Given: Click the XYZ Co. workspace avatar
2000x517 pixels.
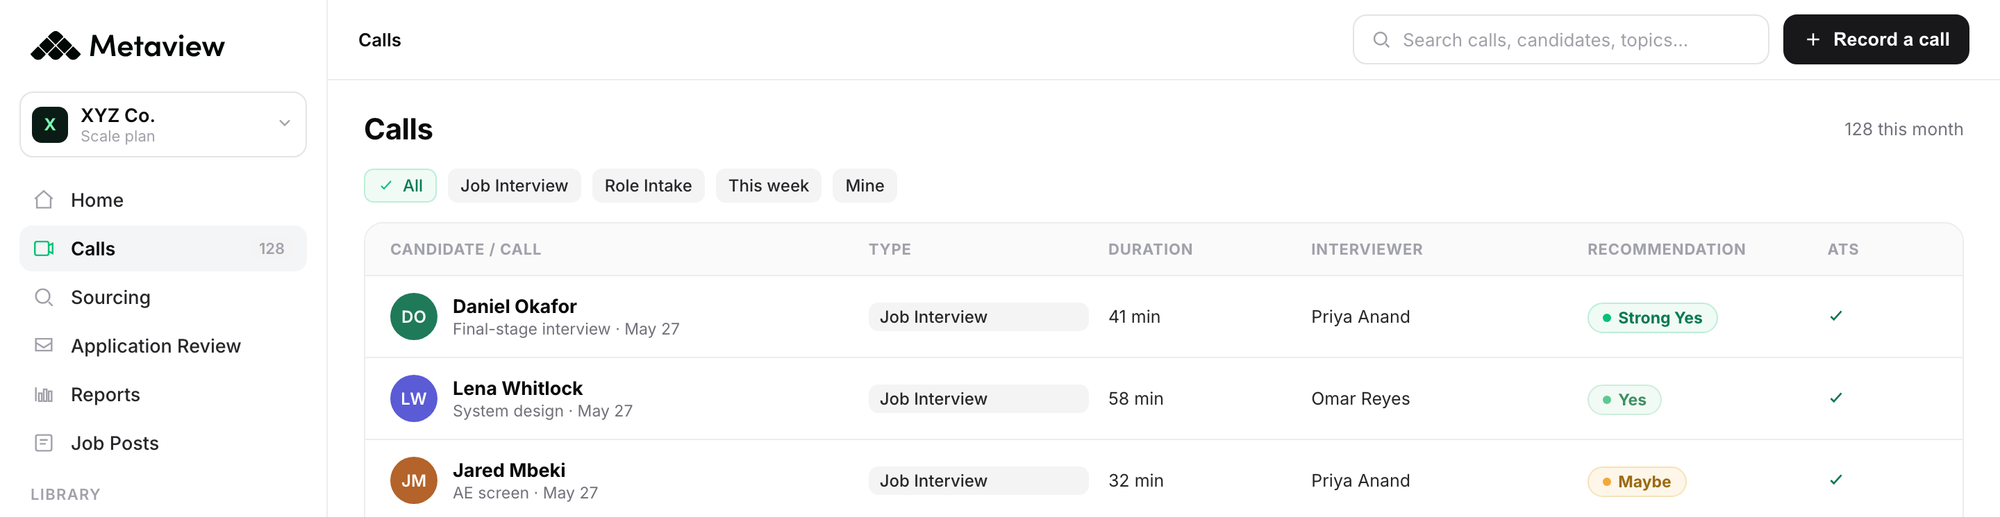Looking at the screenshot, I should 50,125.
